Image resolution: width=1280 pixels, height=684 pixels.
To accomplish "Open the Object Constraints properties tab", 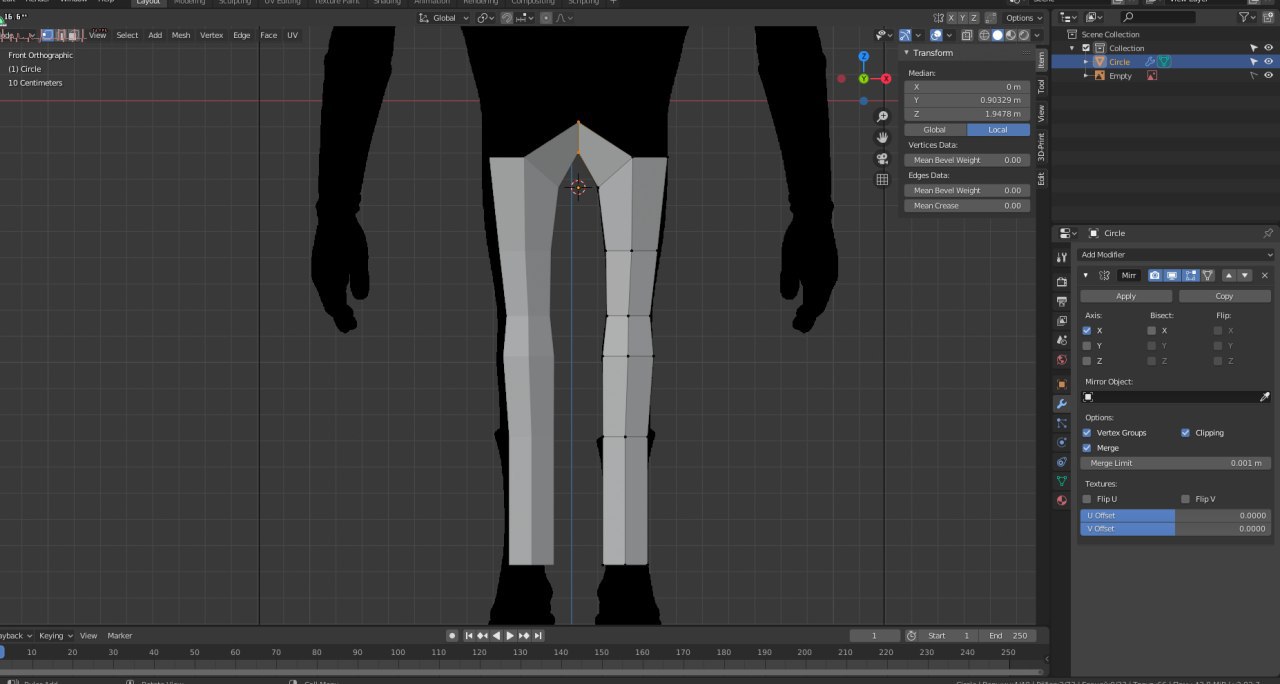I will (1062, 462).
